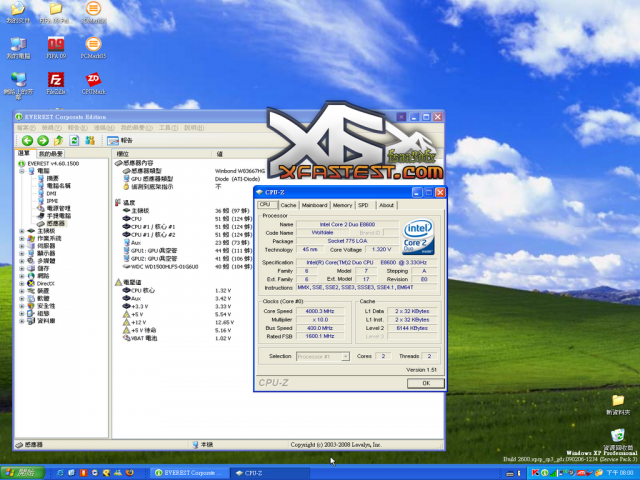The image size is (640, 480).
Task: Click the Refresh icon in EVEREST toolbar
Action: point(74,140)
